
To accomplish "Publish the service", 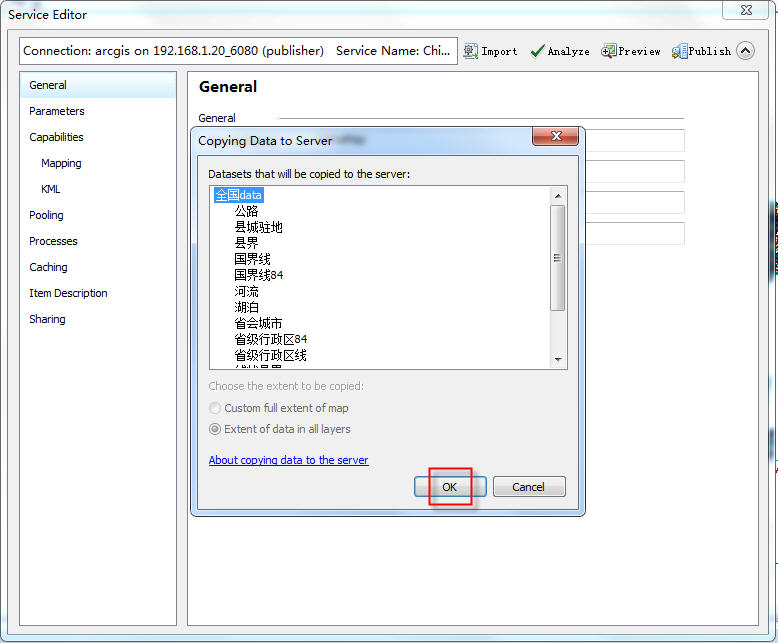I will click(701, 51).
